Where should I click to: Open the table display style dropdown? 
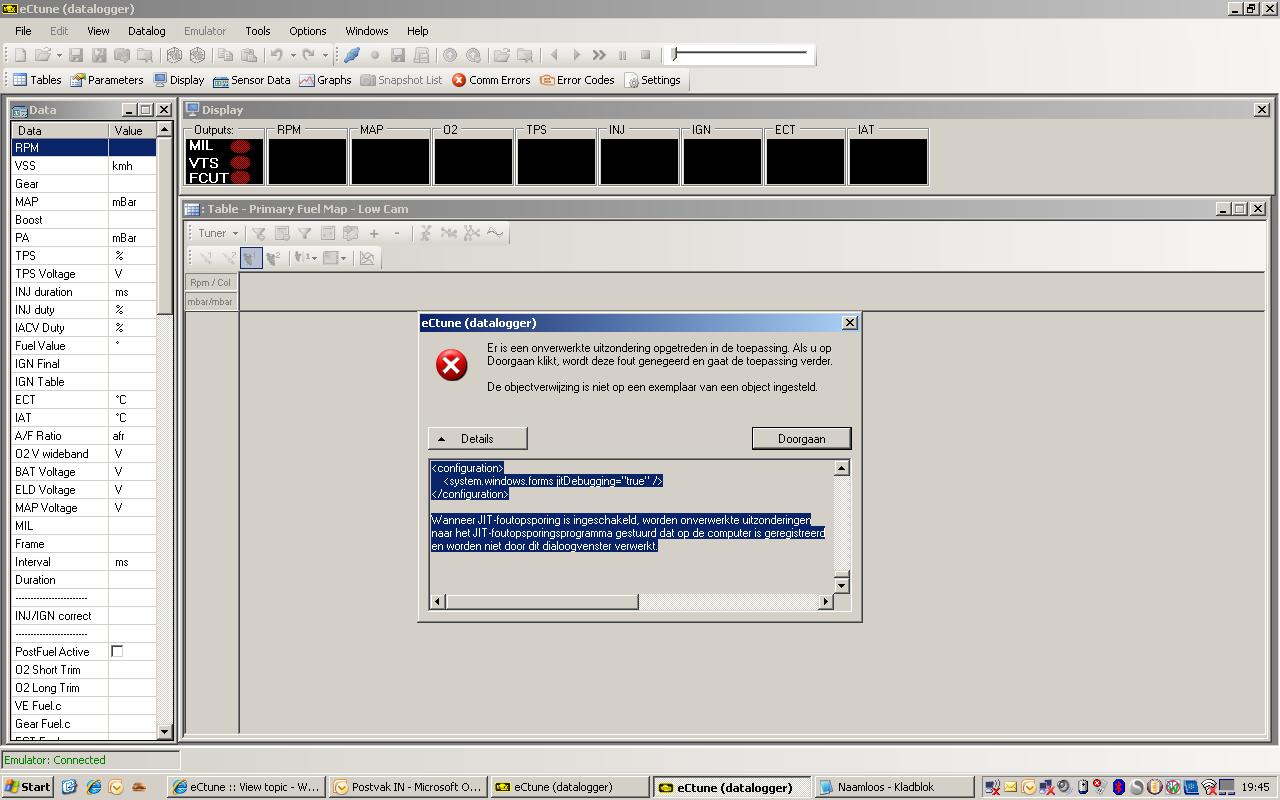[x=335, y=258]
